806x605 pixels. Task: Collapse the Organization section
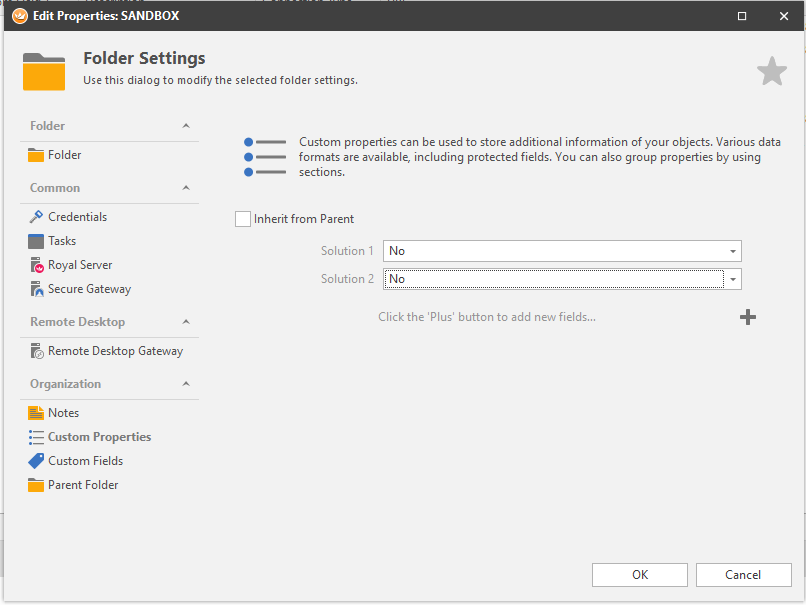tap(186, 384)
